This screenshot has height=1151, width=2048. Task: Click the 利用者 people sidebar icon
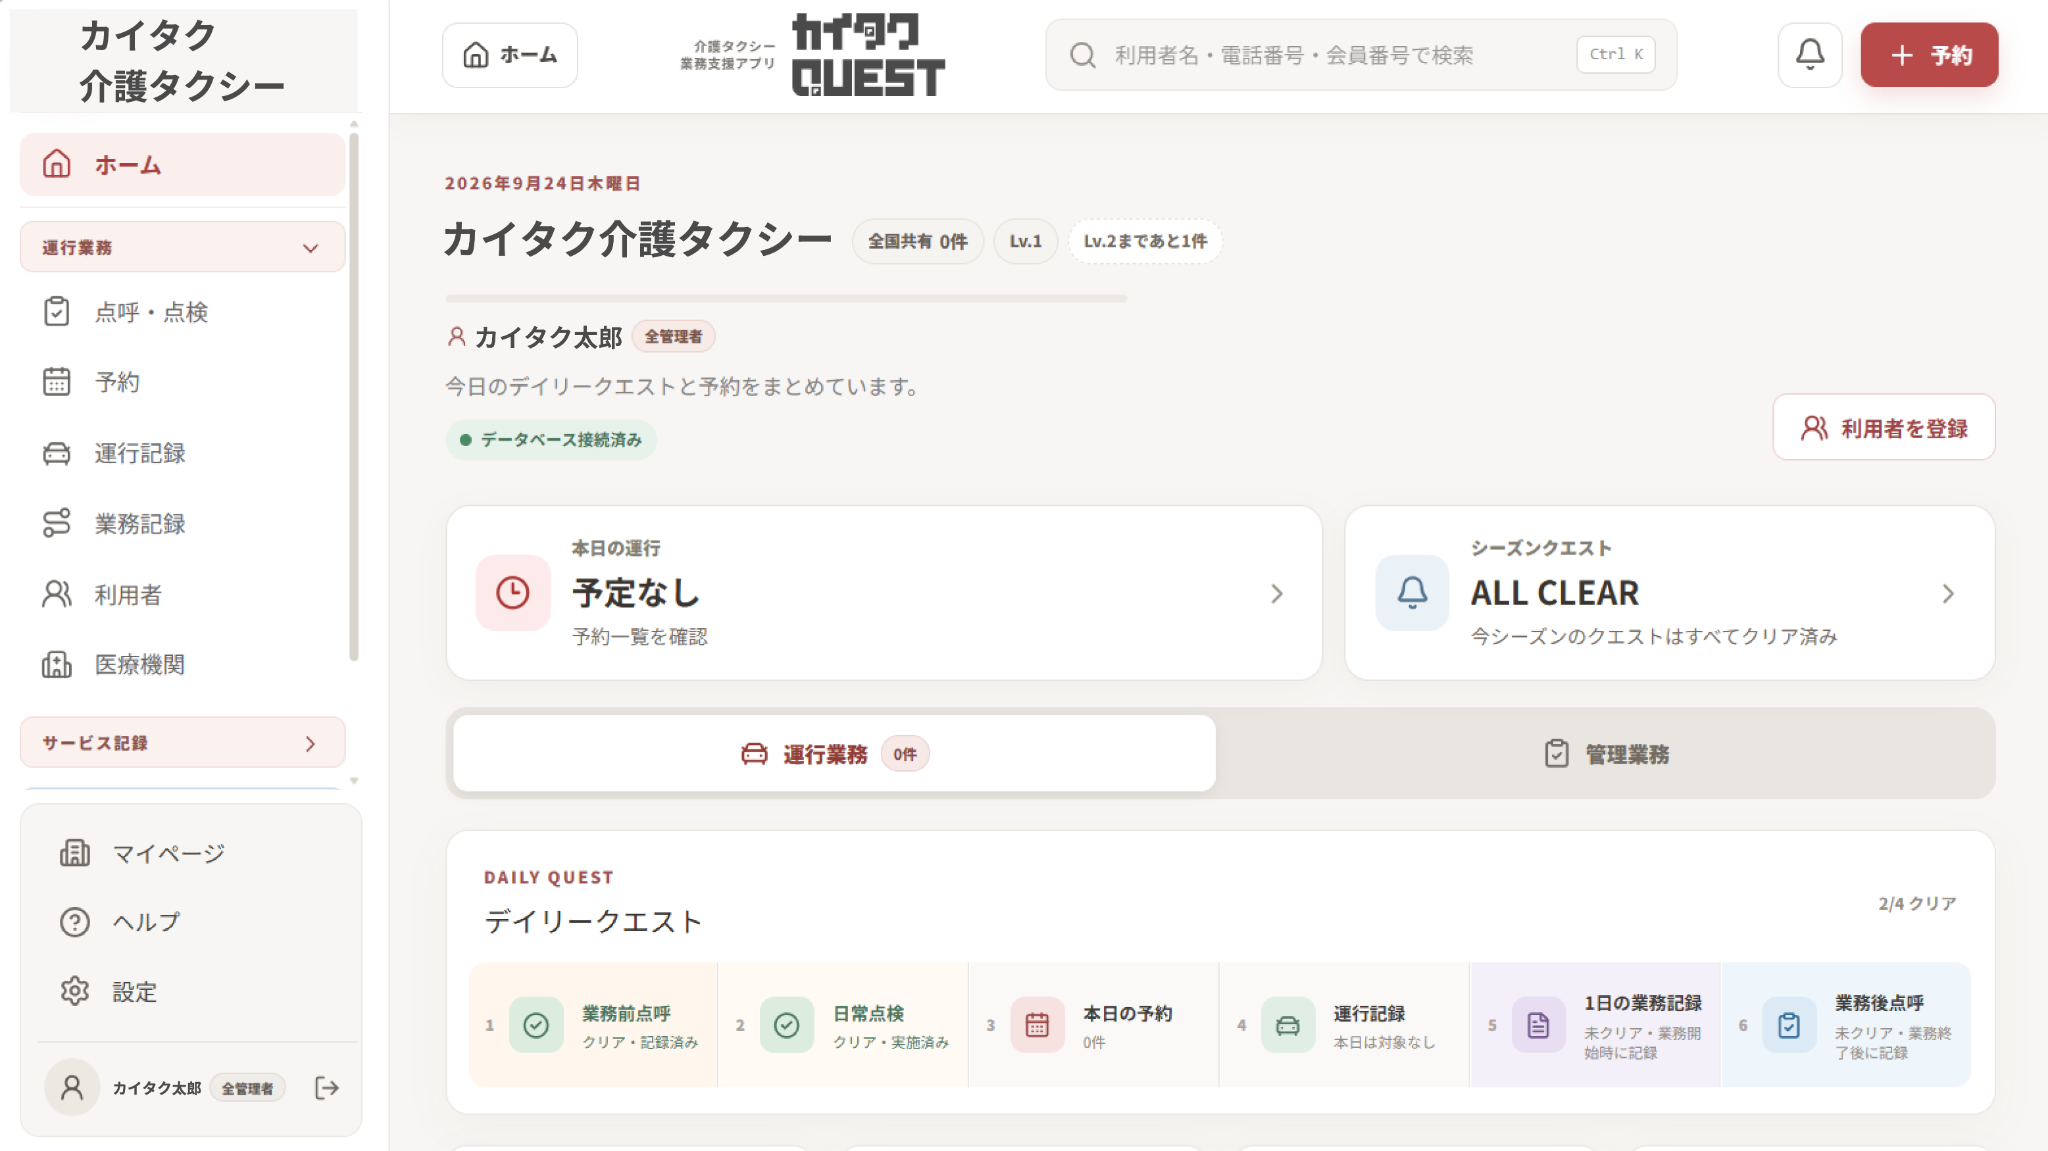(x=57, y=595)
